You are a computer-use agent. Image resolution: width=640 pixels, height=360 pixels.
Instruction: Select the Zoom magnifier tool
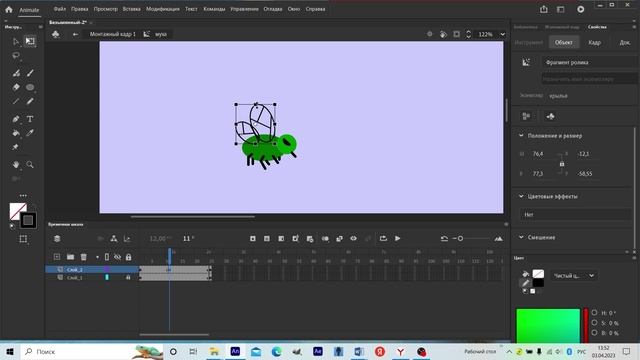coord(30,164)
